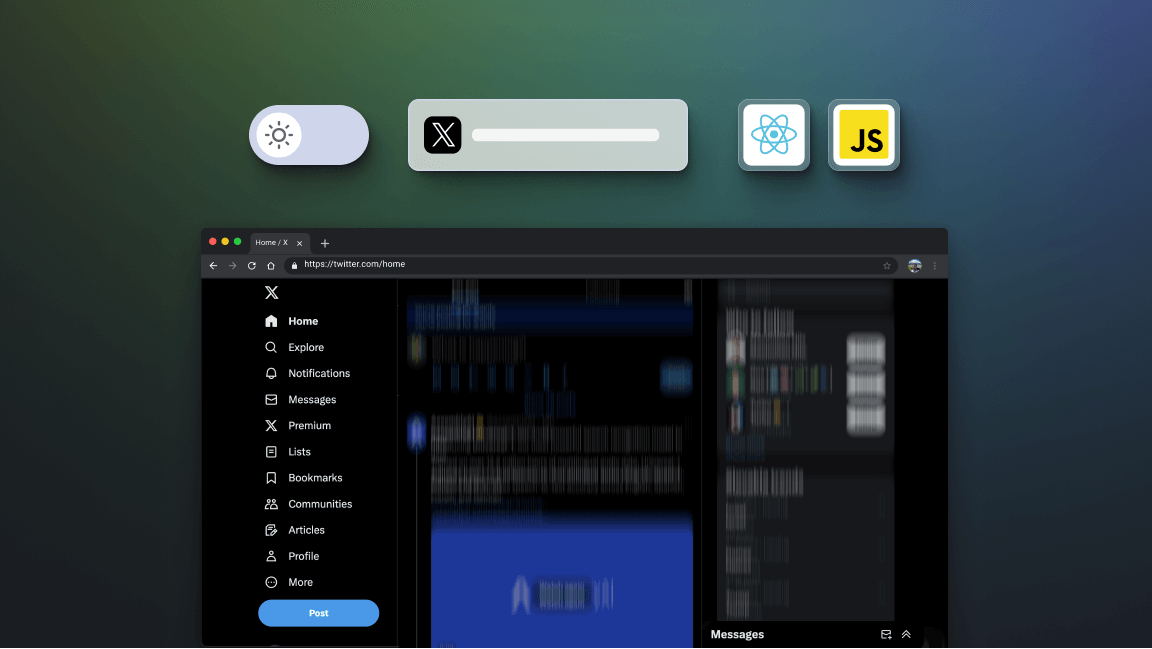This screenshot has width=1152, height=649.
Task: Click the Communities people icon
Action: click(x=271, y=504)
